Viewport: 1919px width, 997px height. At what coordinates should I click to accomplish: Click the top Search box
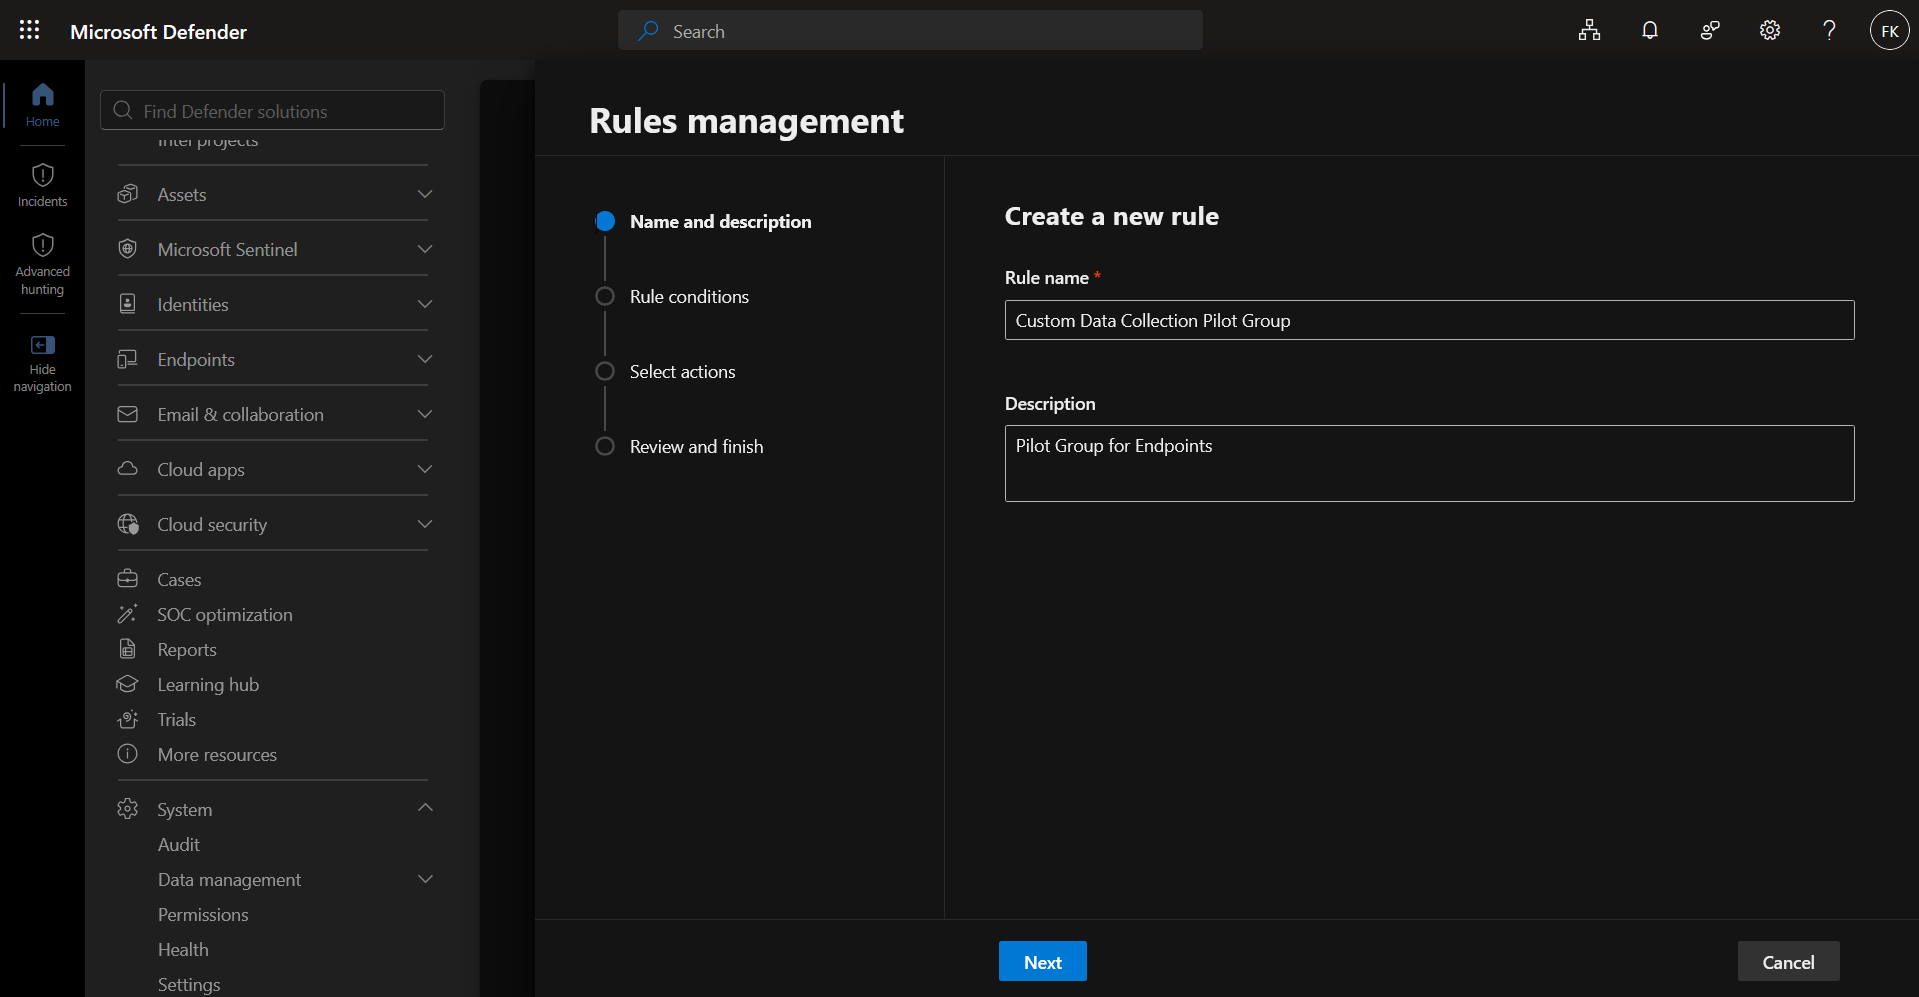[910, 30]
